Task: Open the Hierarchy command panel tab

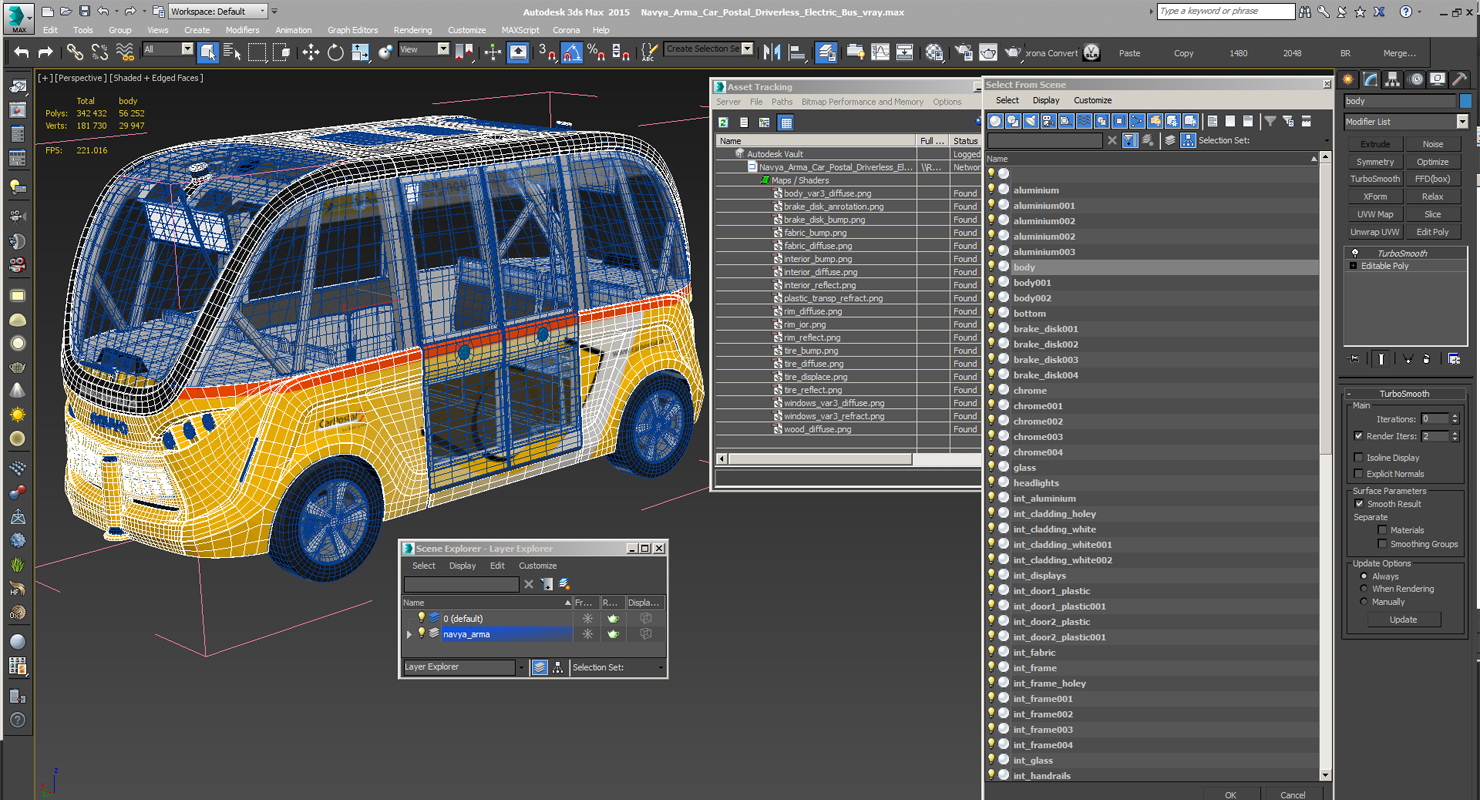Action: (x=1393, y=79)
